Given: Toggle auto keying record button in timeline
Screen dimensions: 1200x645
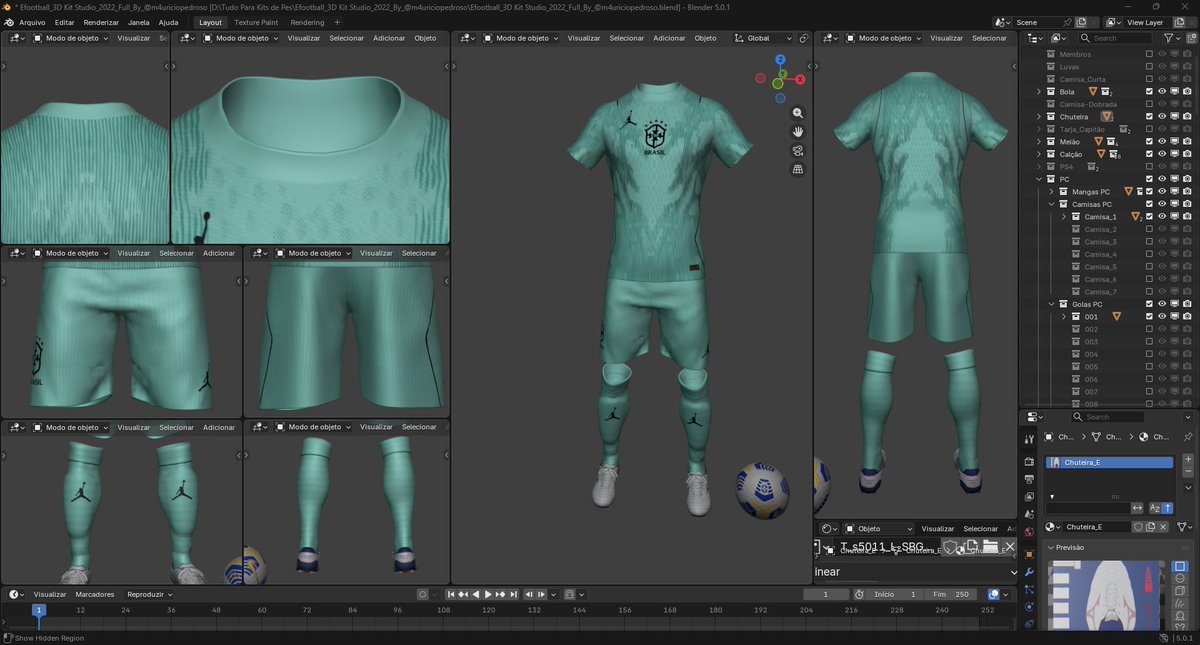Looking at the screenshot, I should tap(422, 594).
